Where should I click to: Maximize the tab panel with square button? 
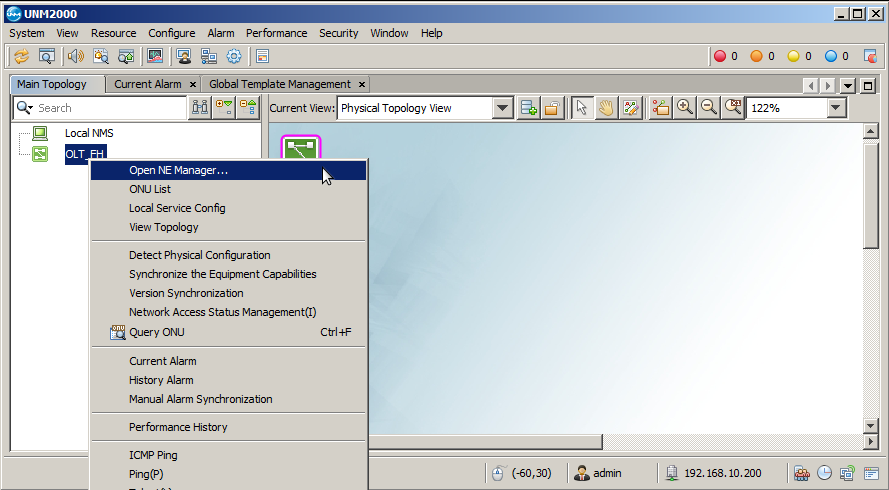[x=868, y=86]
